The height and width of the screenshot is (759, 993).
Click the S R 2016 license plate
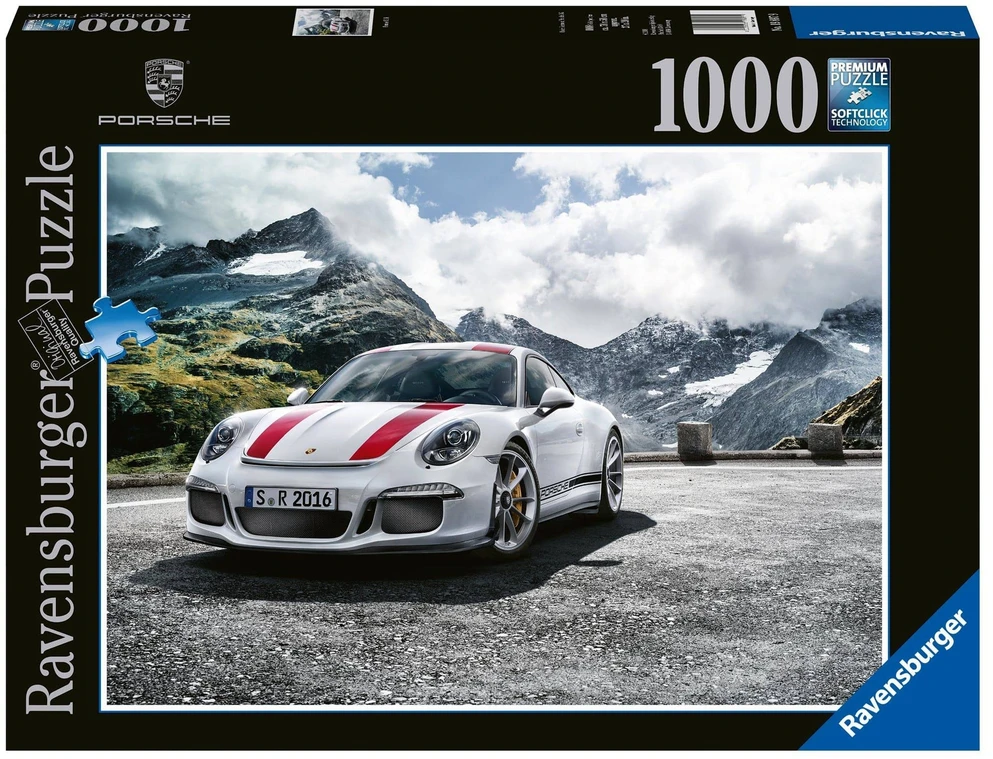pyautogui.click(x=291, y=498)
